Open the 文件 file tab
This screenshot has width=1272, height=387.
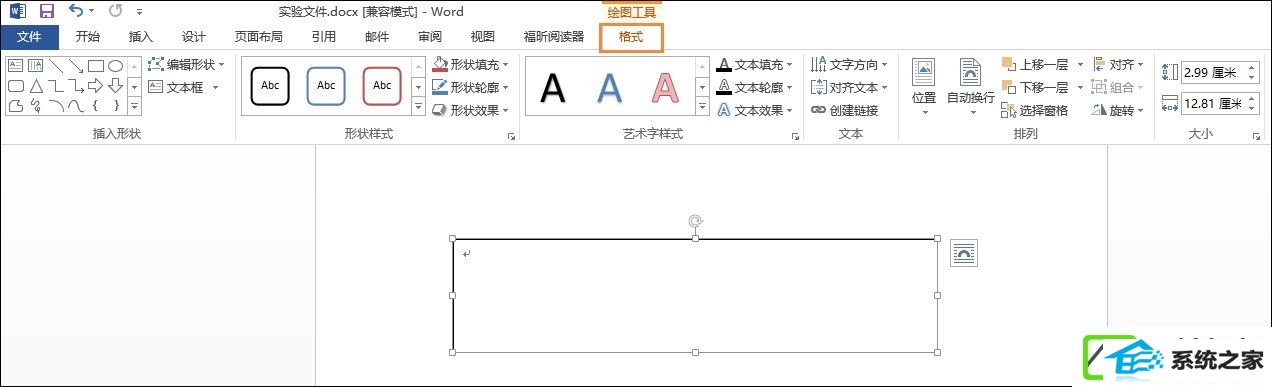[29, 37]
